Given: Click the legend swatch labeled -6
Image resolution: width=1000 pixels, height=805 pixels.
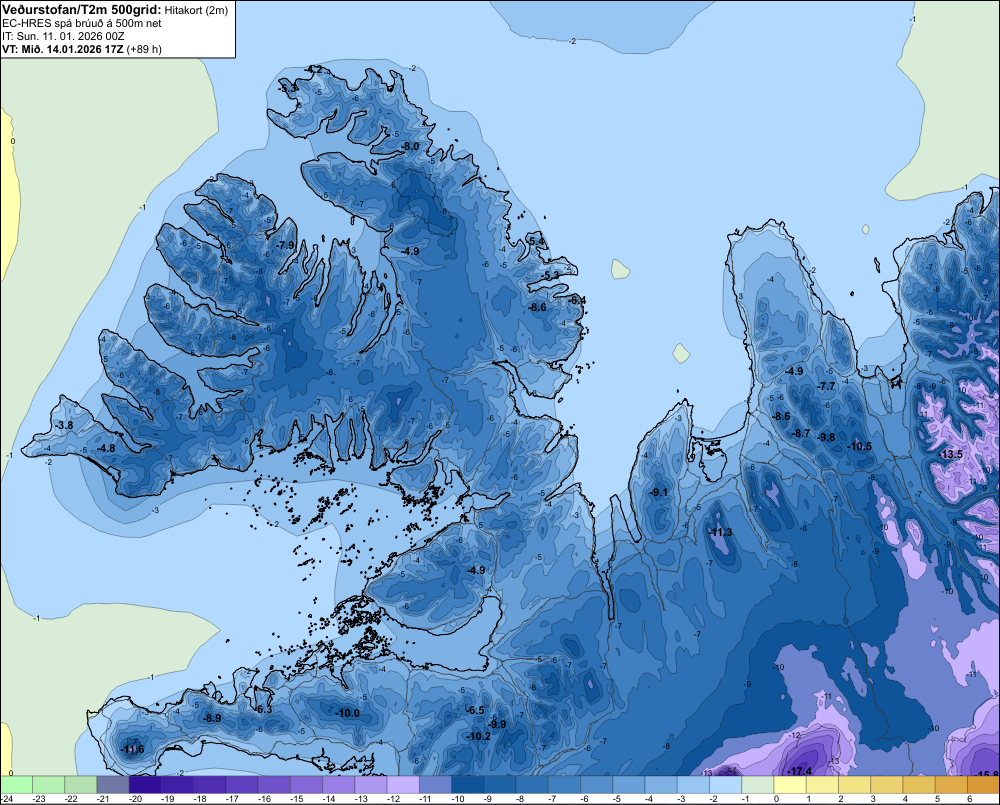Looking at the screenshot, I should (x=596, y=784).
